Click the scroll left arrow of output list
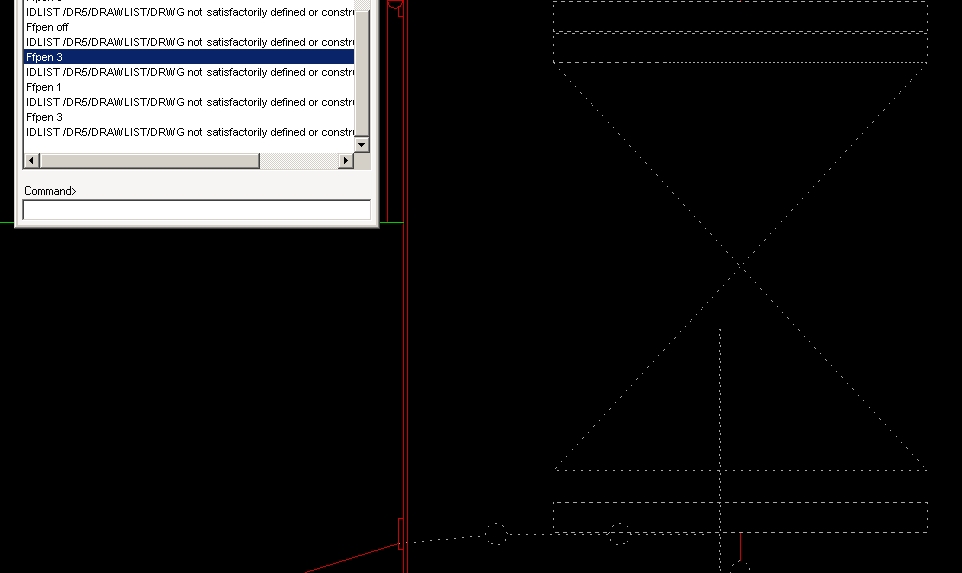 (32, 161)
